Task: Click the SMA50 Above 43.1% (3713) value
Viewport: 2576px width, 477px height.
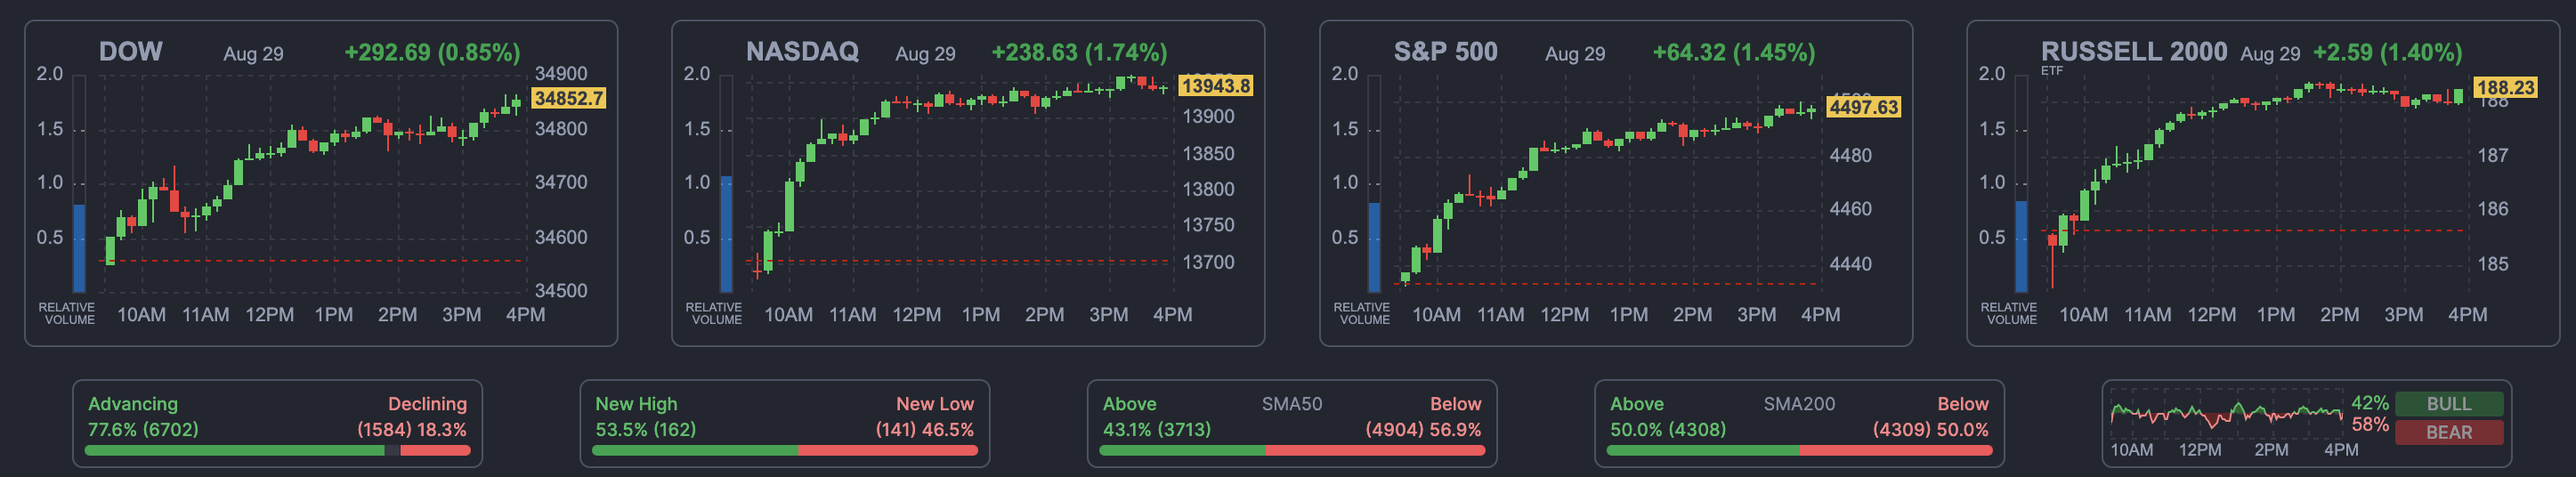Action: click(x=1156, y=429)
